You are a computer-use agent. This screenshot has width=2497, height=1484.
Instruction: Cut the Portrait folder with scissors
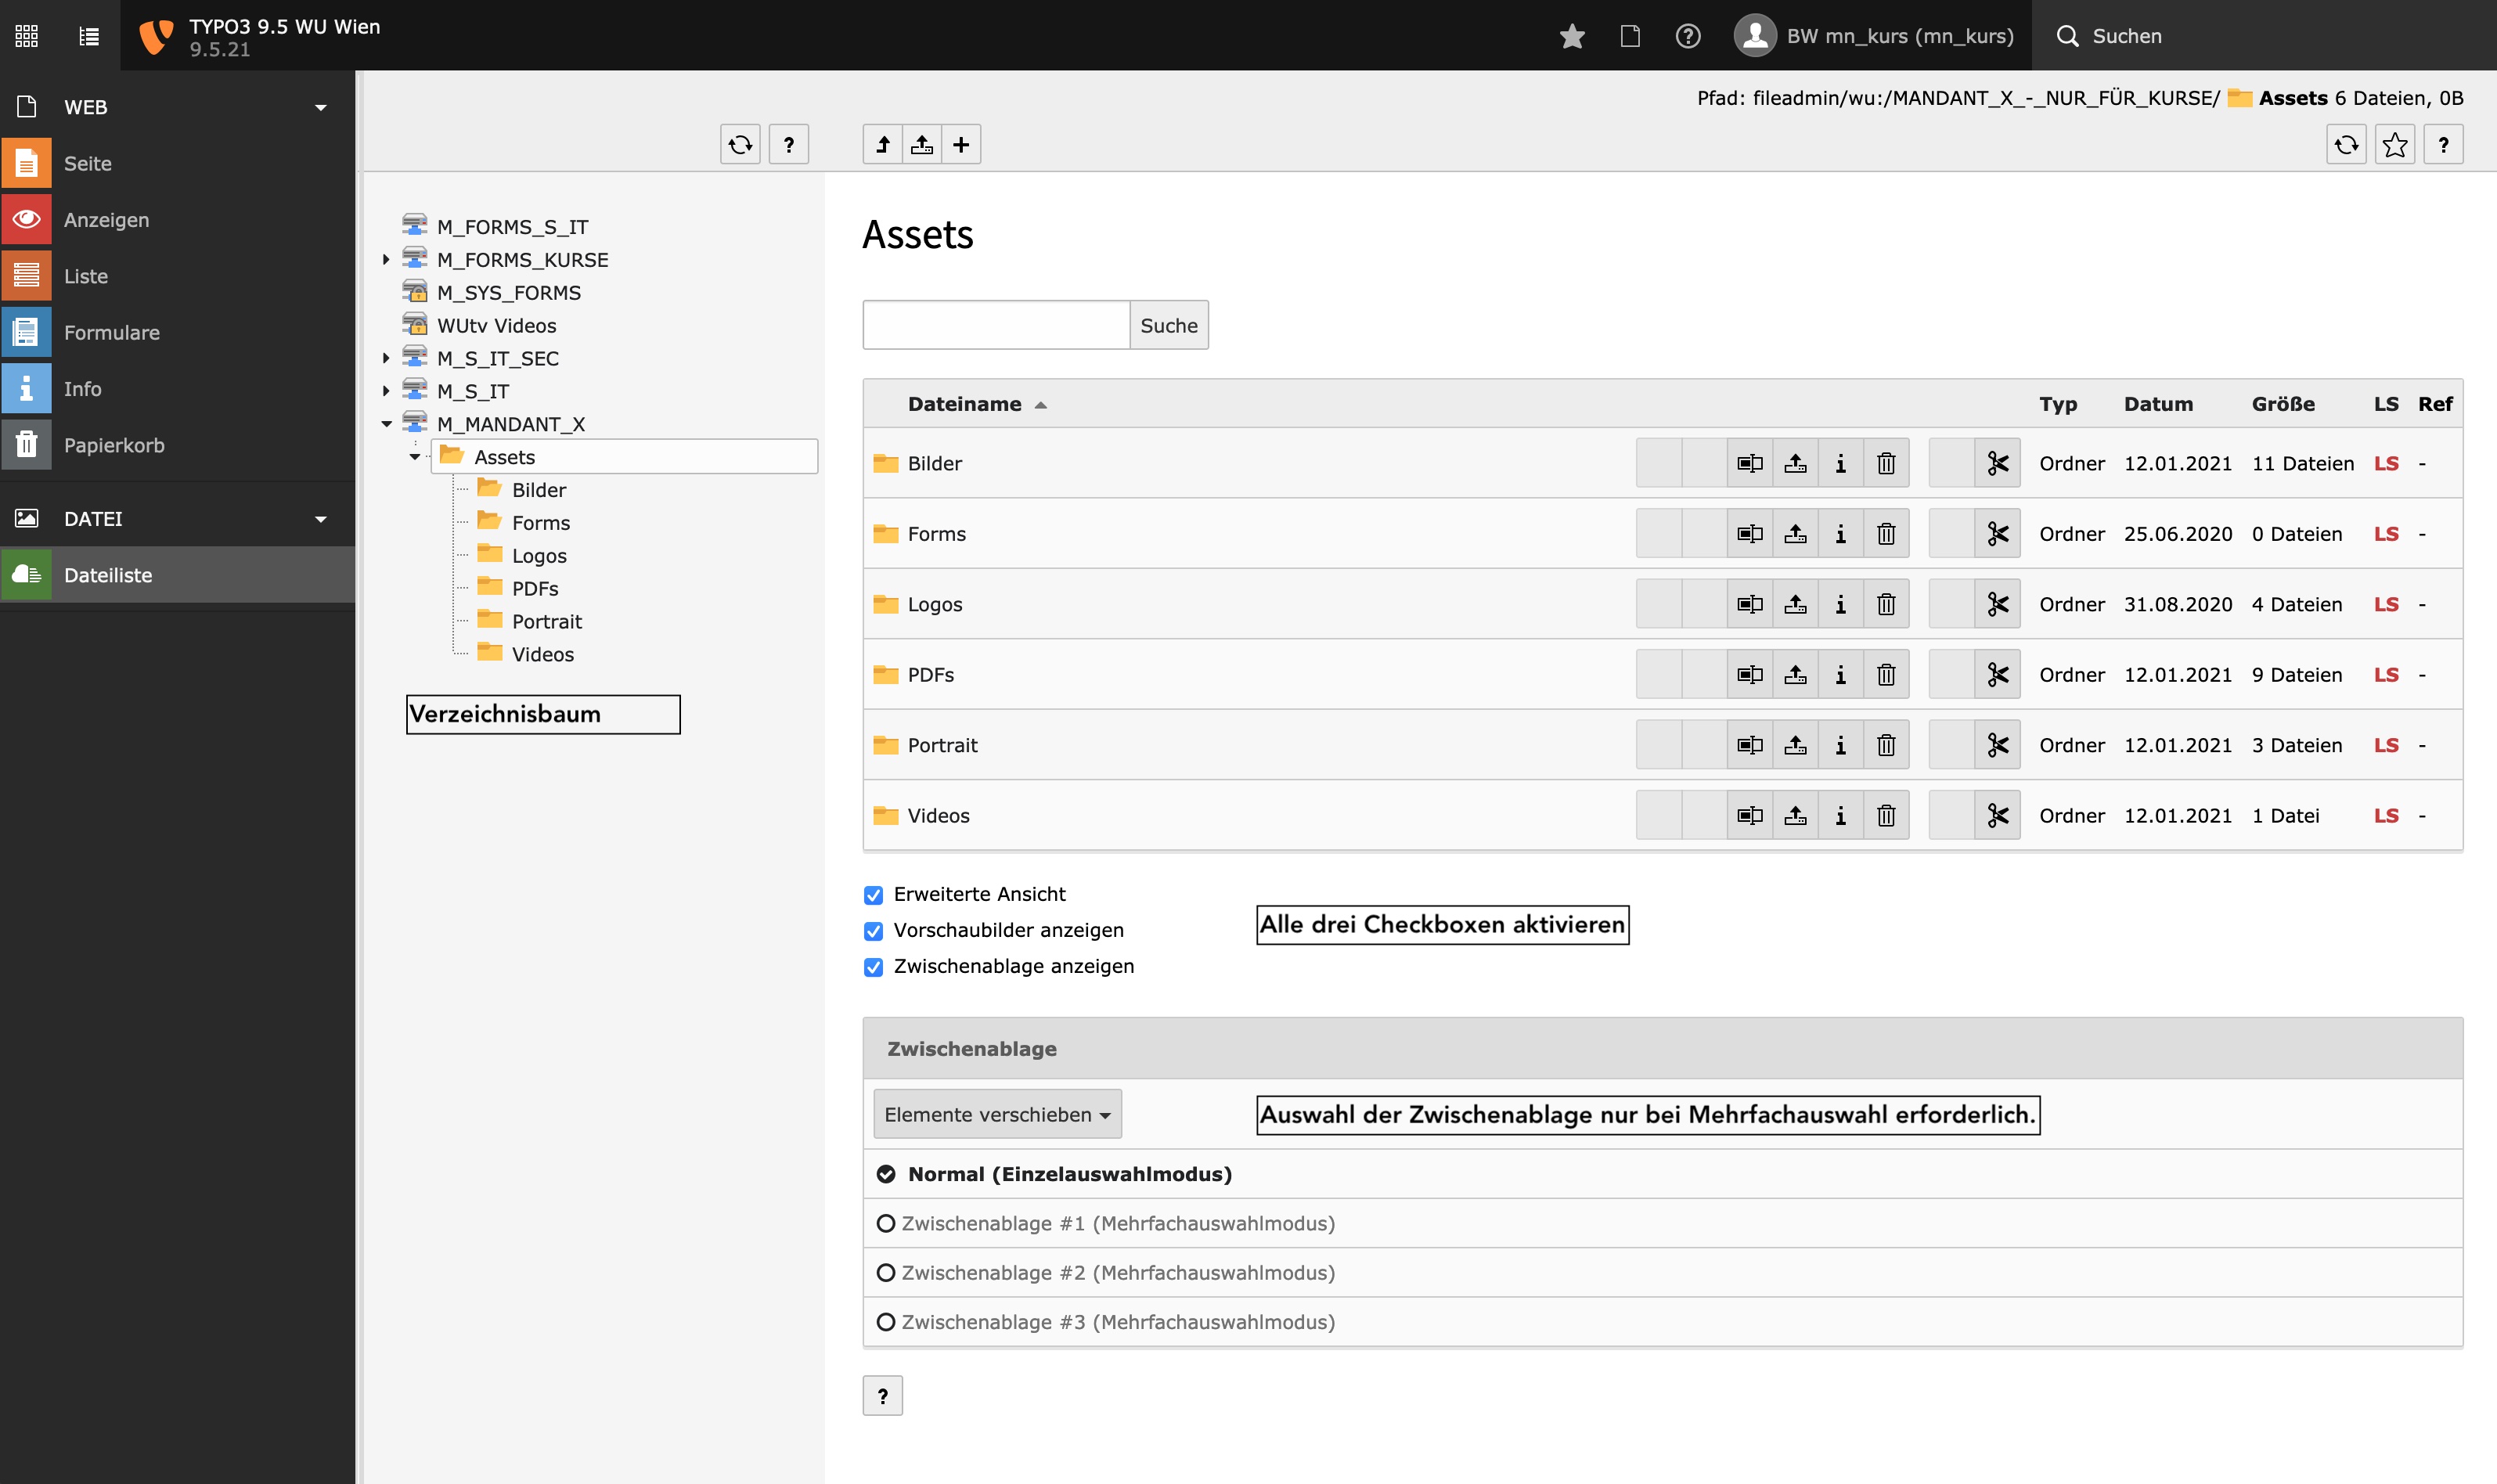(x=1998, y=745)
